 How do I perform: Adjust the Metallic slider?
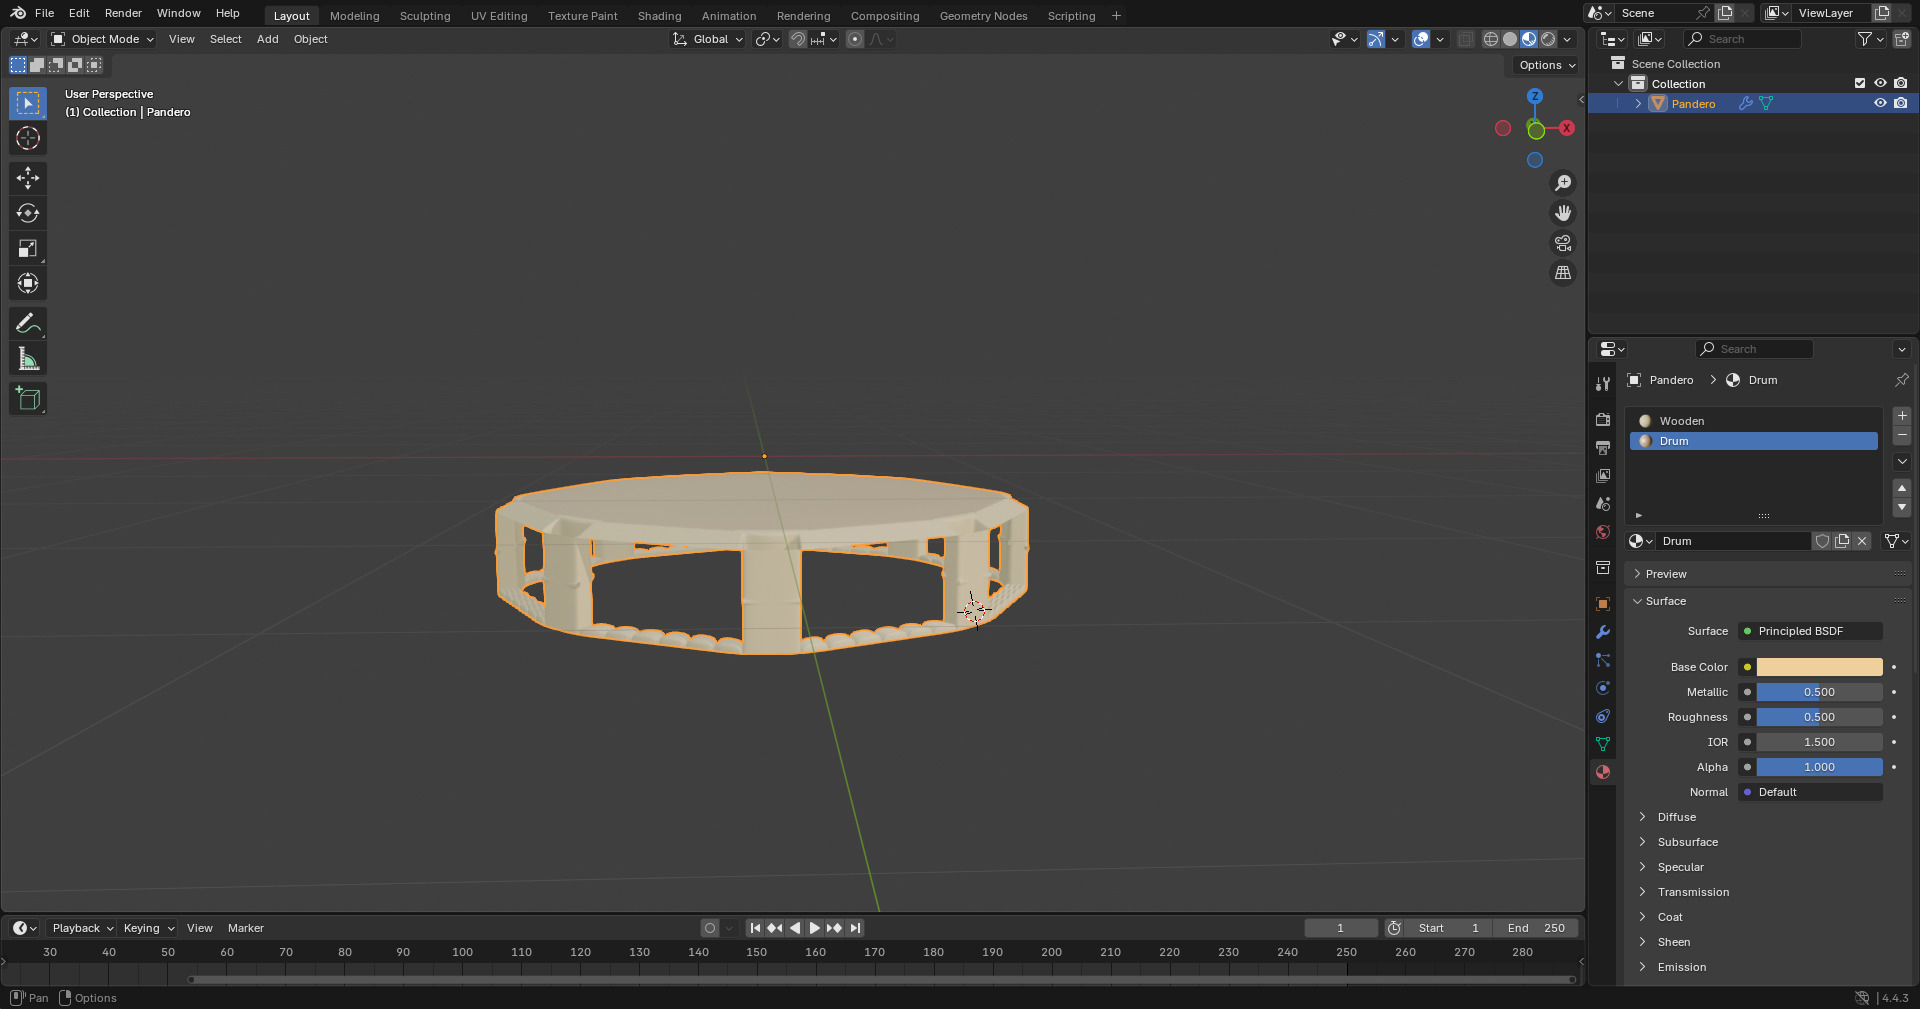(x=1819, y=692)
